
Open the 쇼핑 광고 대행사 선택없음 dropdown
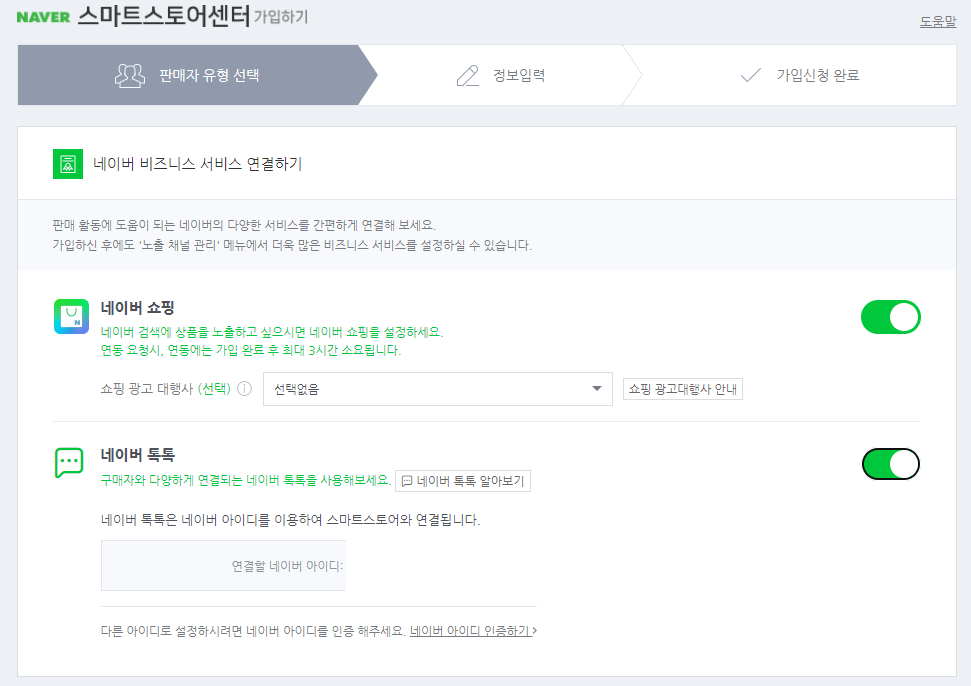coord(438,389)
